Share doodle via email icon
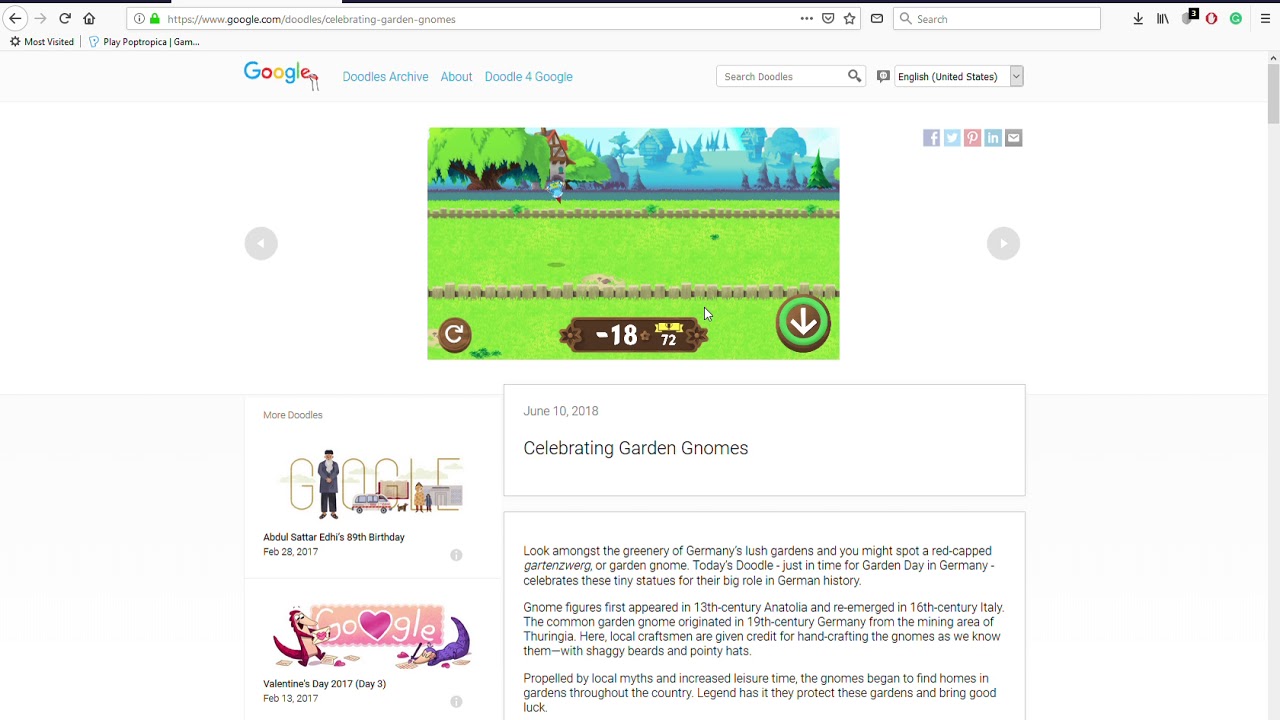This screenshot has height=720, width=1280. pos(1013,138)
